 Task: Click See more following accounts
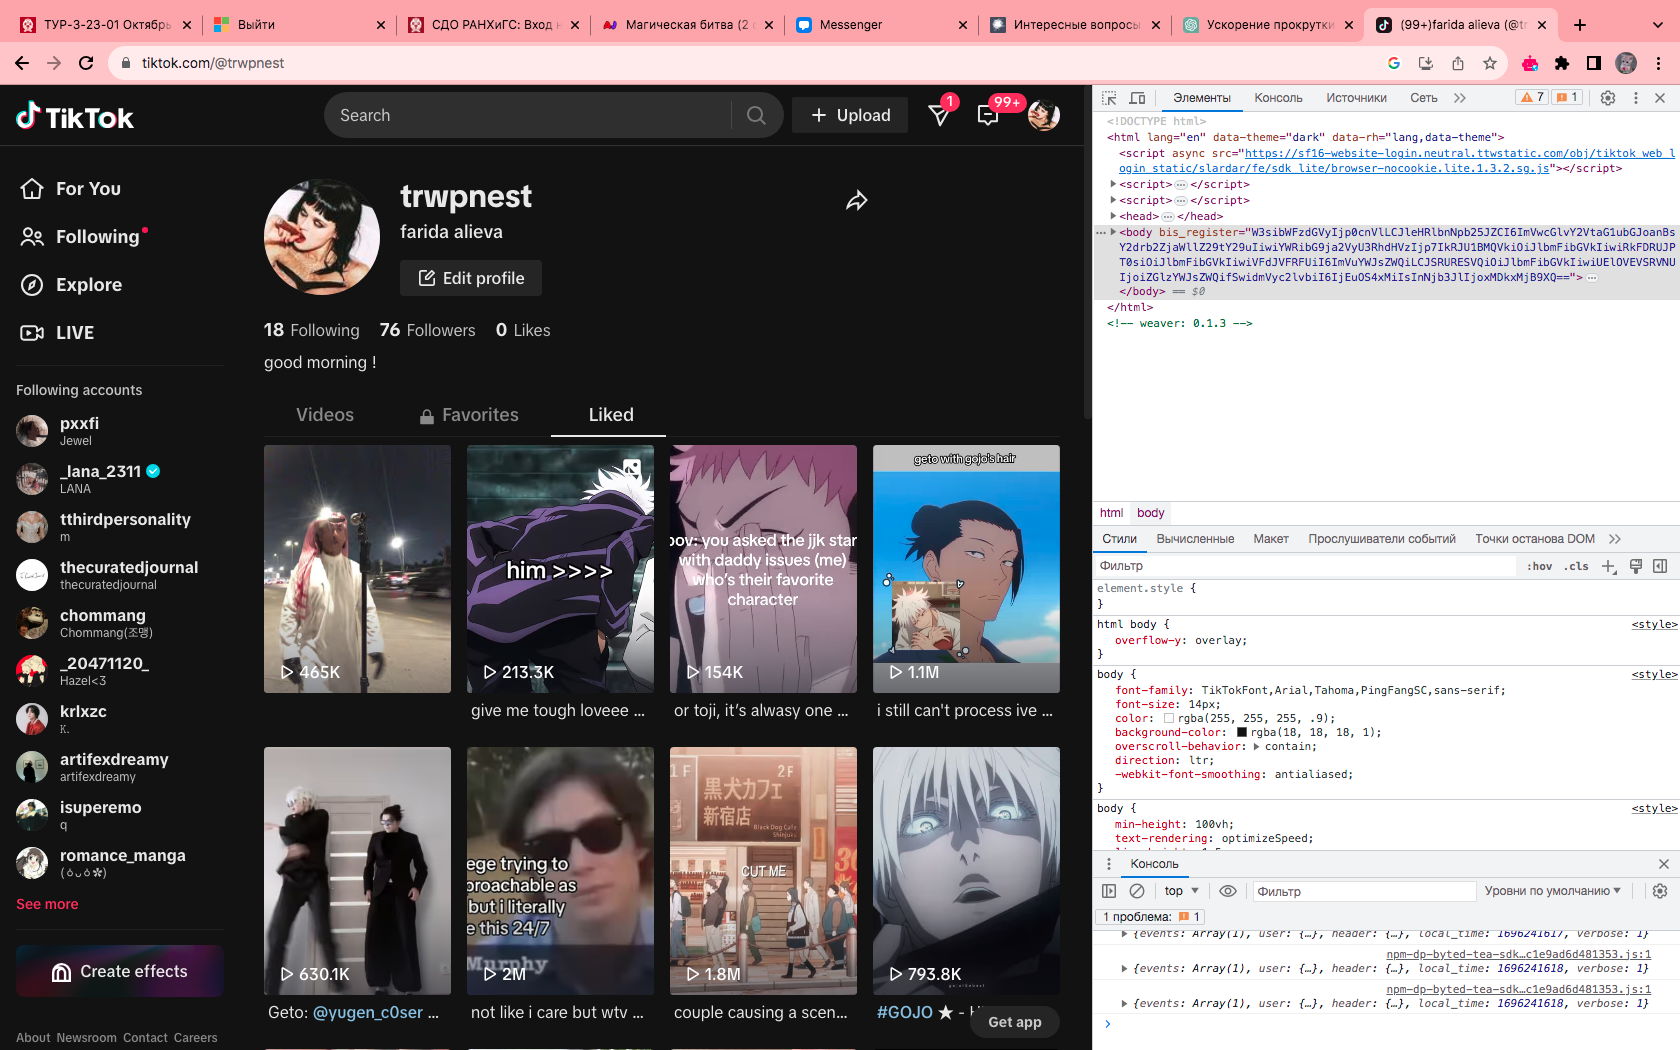click(47, 904)
